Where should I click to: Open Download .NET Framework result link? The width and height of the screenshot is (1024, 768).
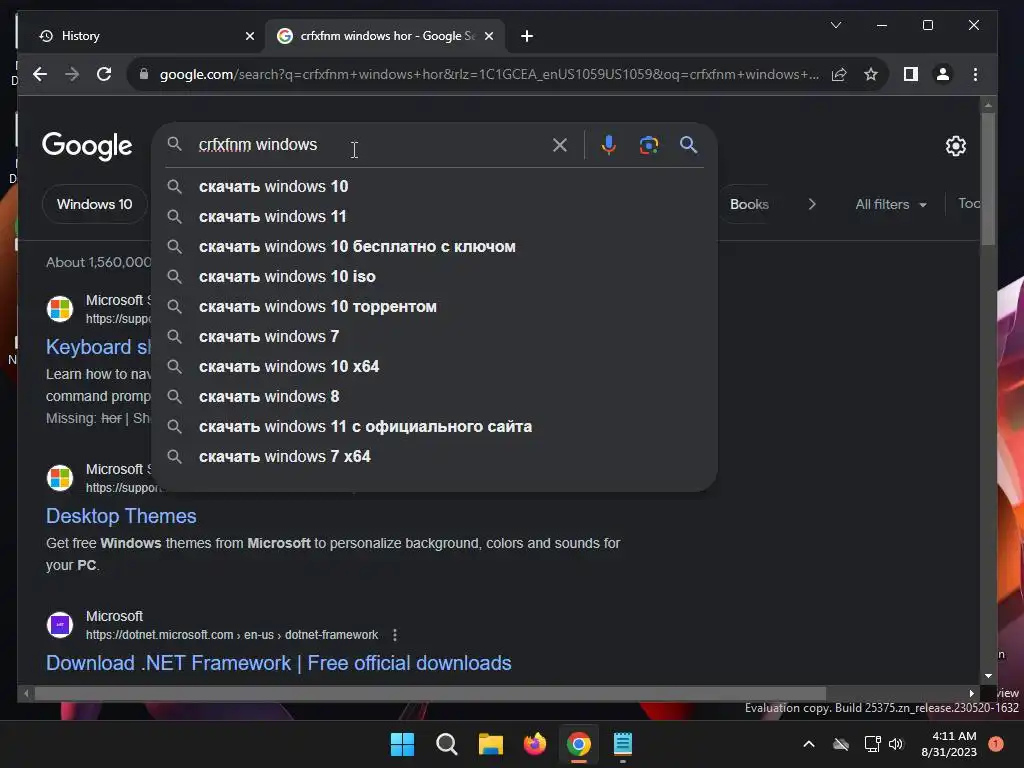click(x=278, y=663)
